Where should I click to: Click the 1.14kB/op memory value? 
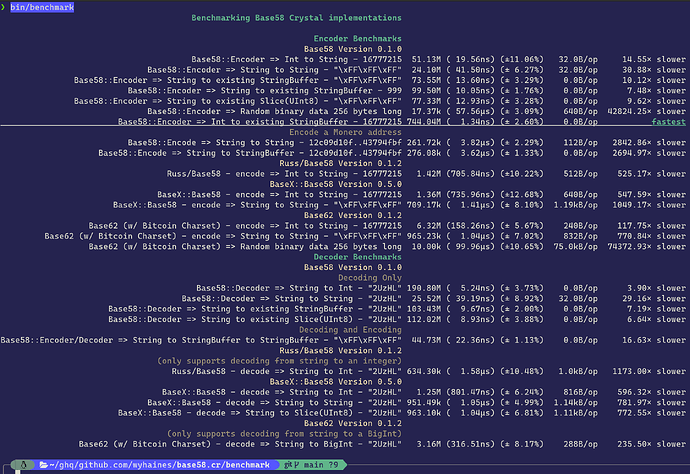tap(576, 402)
